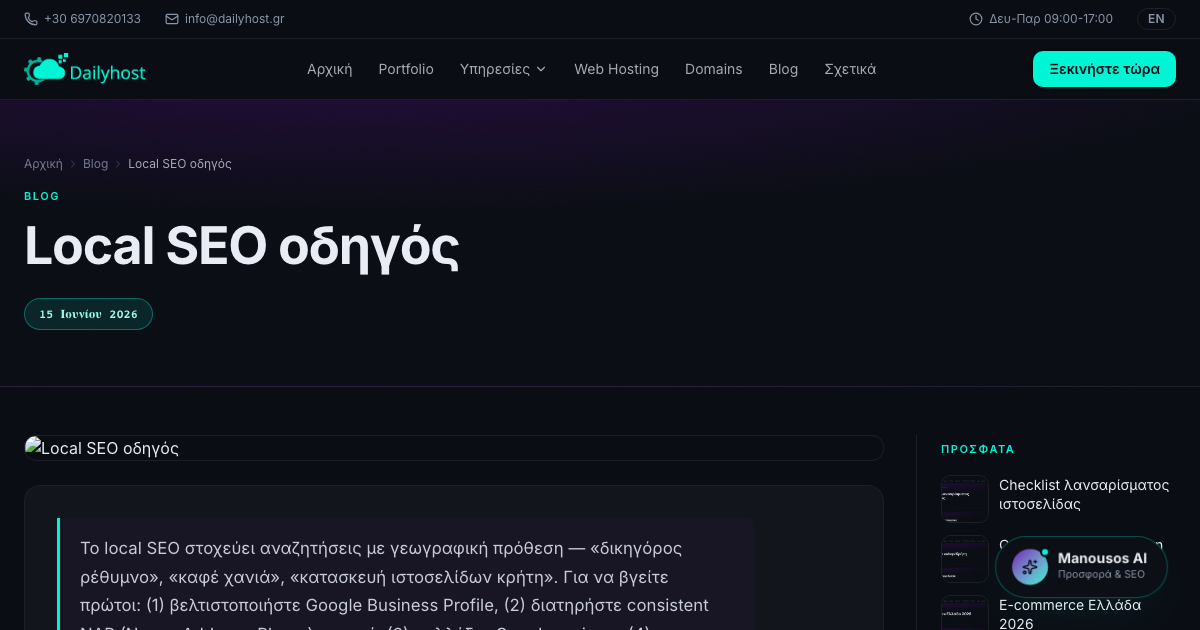Image resolution: width=1200 pixels, height=630 pixels.
Task: Click the clock icon near opening hours
Action: [976, 19]
